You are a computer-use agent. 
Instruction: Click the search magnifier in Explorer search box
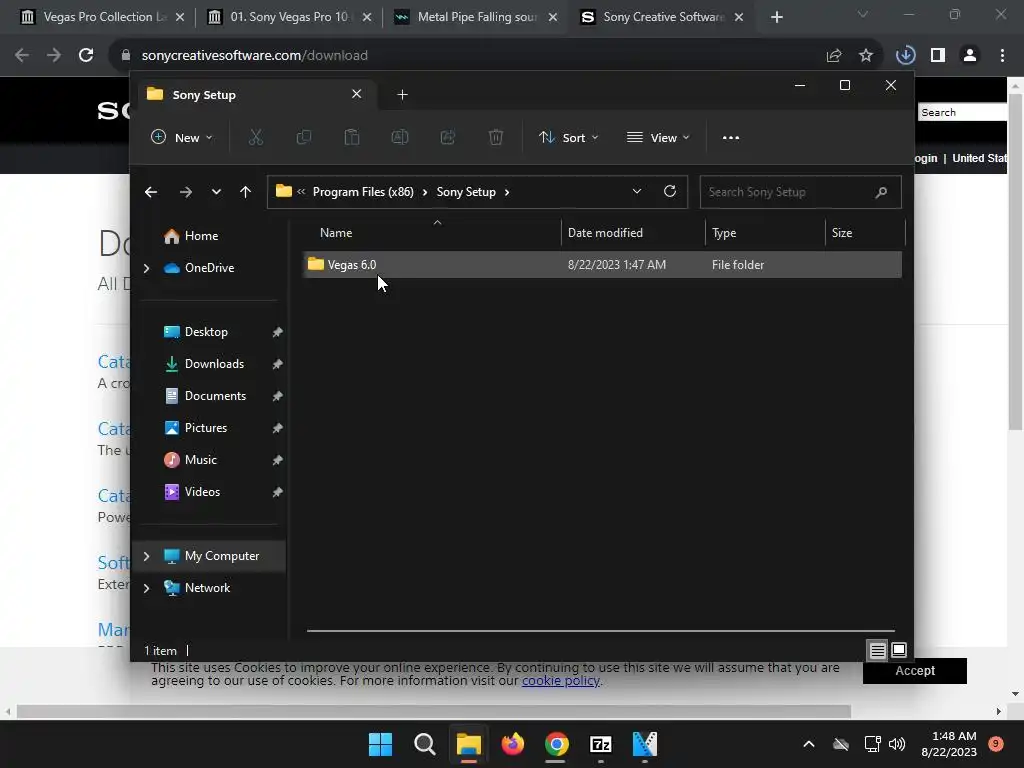881,192
